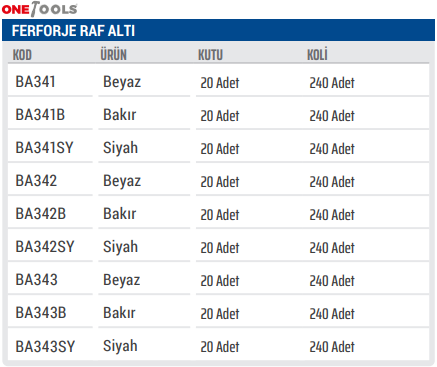Select product code BA343
The height and width of the screenshot is (367, 437).
coord(36,280)
